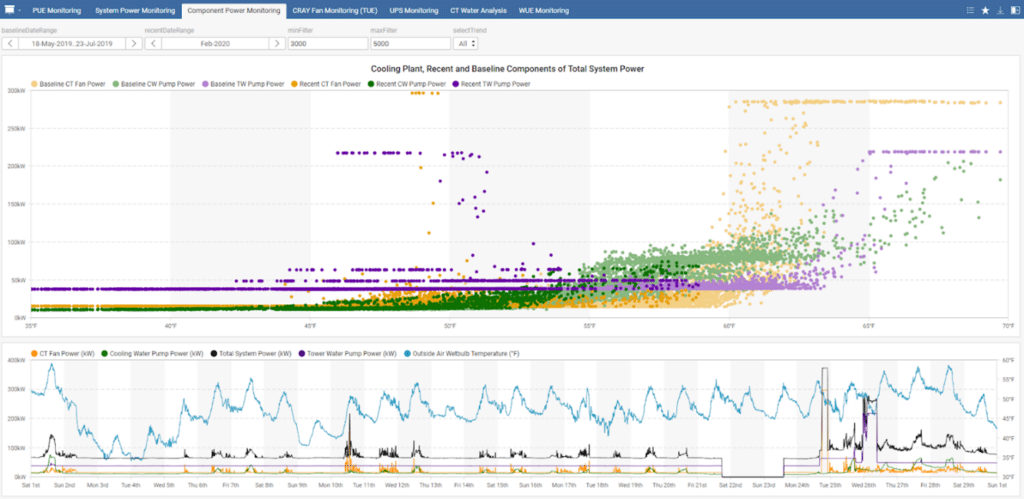This screenshot has height=499, width=1024.
Task: Open WUE Monitoring tab
Action: (543, 10)
